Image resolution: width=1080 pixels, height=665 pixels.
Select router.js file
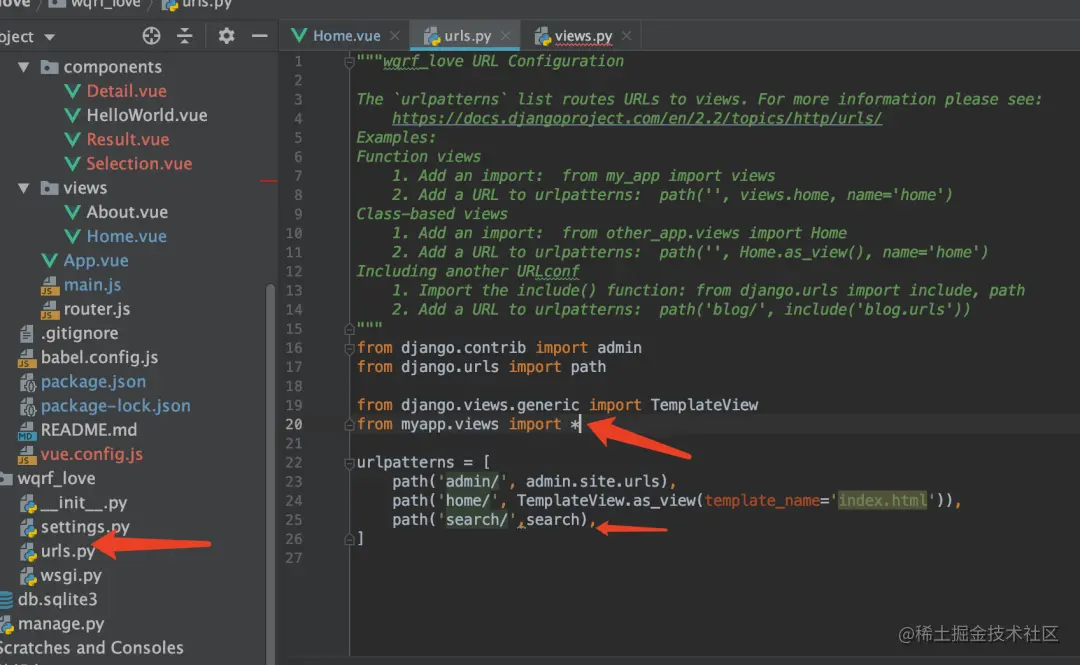tap(96, 309)
